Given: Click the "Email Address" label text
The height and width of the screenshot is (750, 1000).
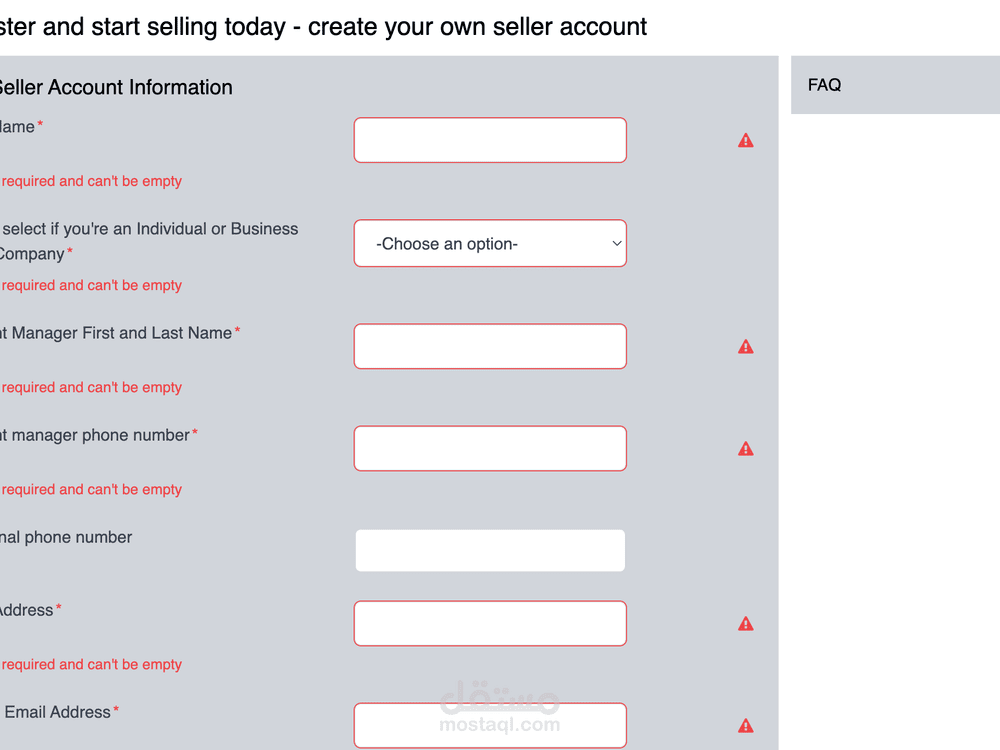Looking at the screenshot, I should point(58,712).
